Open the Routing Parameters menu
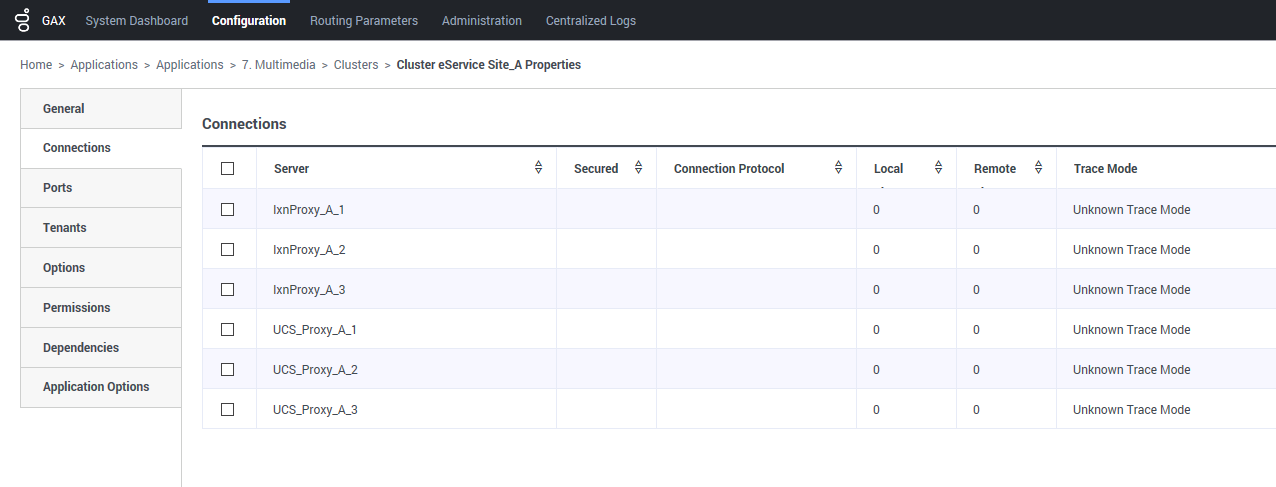 (363, 20)
